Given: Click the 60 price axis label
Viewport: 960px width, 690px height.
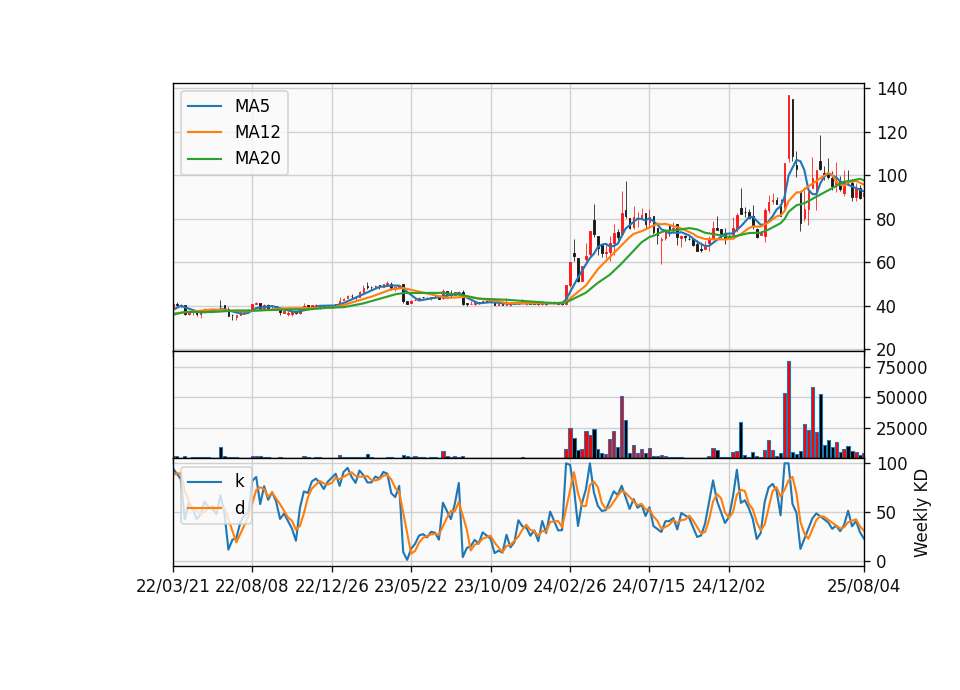Looking at the screenshot, I should 887,263.
